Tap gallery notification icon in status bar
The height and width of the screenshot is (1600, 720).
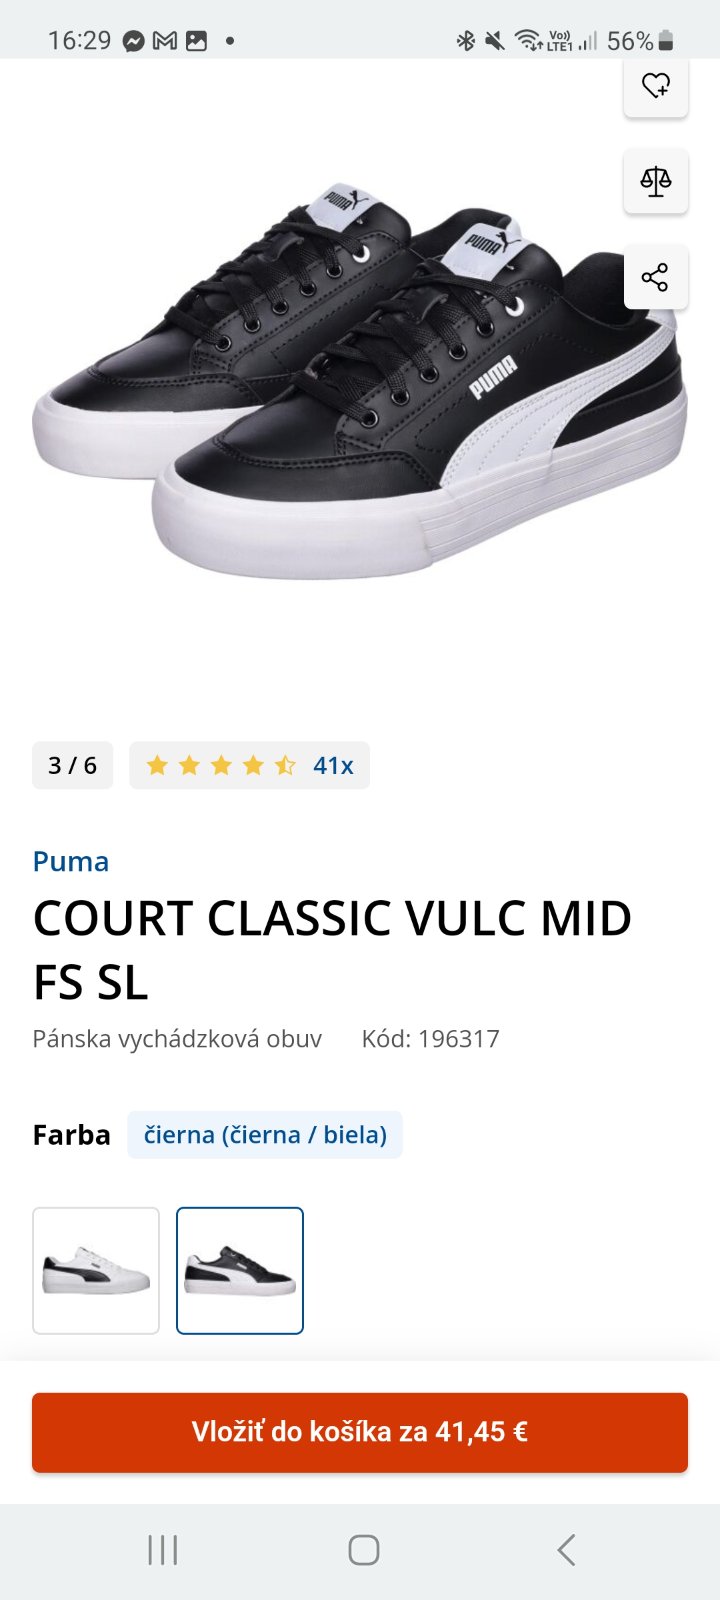(196, 41)
